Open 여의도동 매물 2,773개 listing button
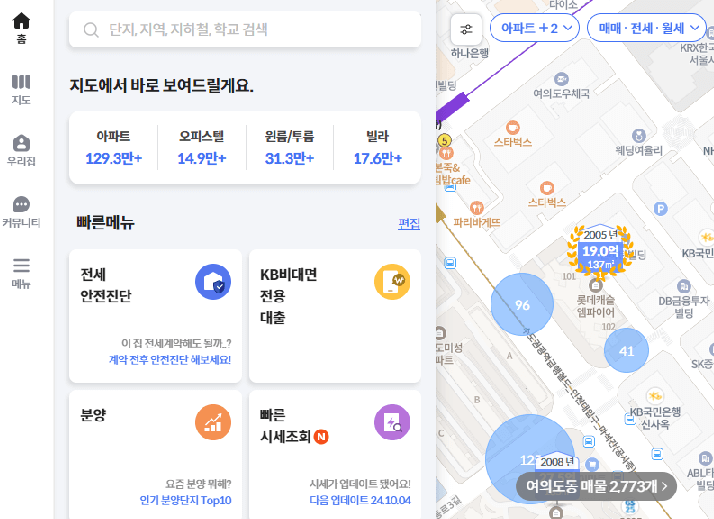 tap(596, 487)
